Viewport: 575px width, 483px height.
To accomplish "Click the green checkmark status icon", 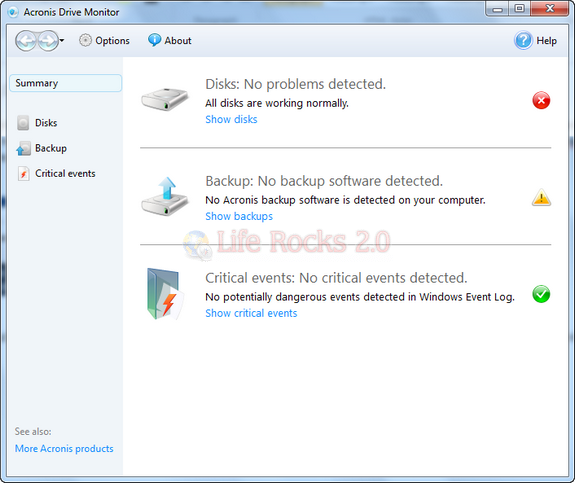I will tap(541, 294).
